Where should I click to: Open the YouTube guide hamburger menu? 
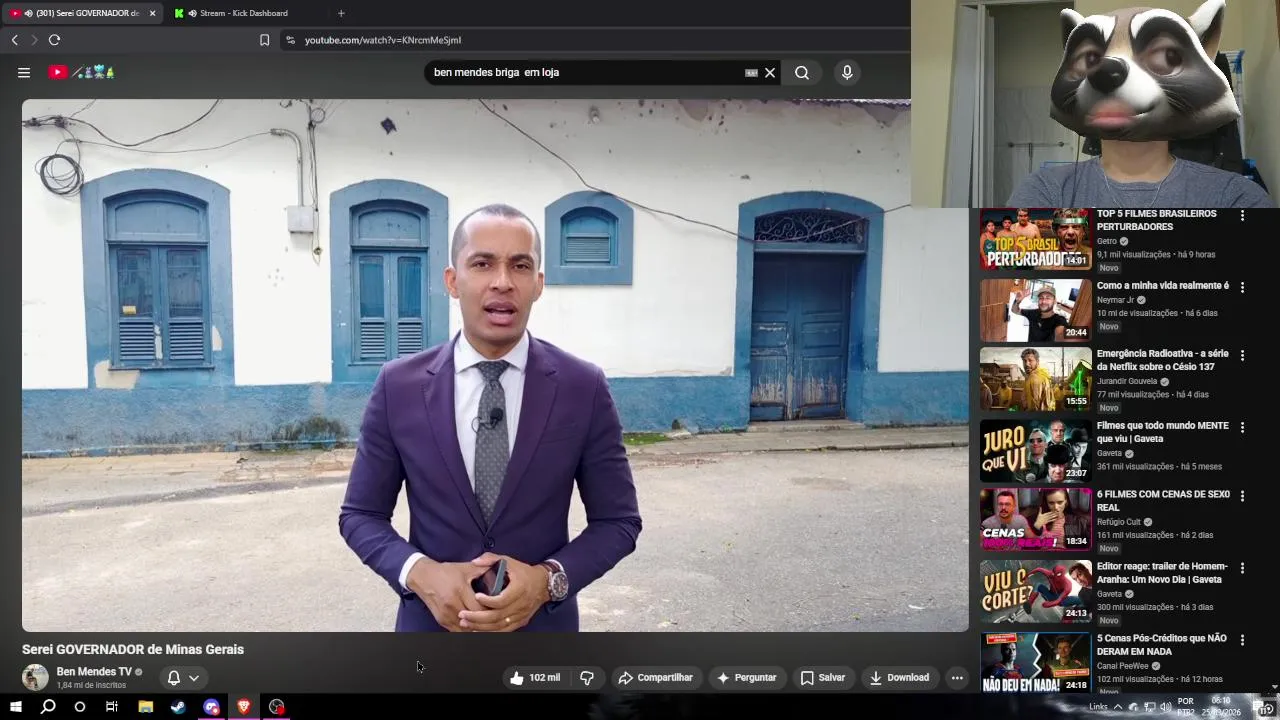pos(24,72)
